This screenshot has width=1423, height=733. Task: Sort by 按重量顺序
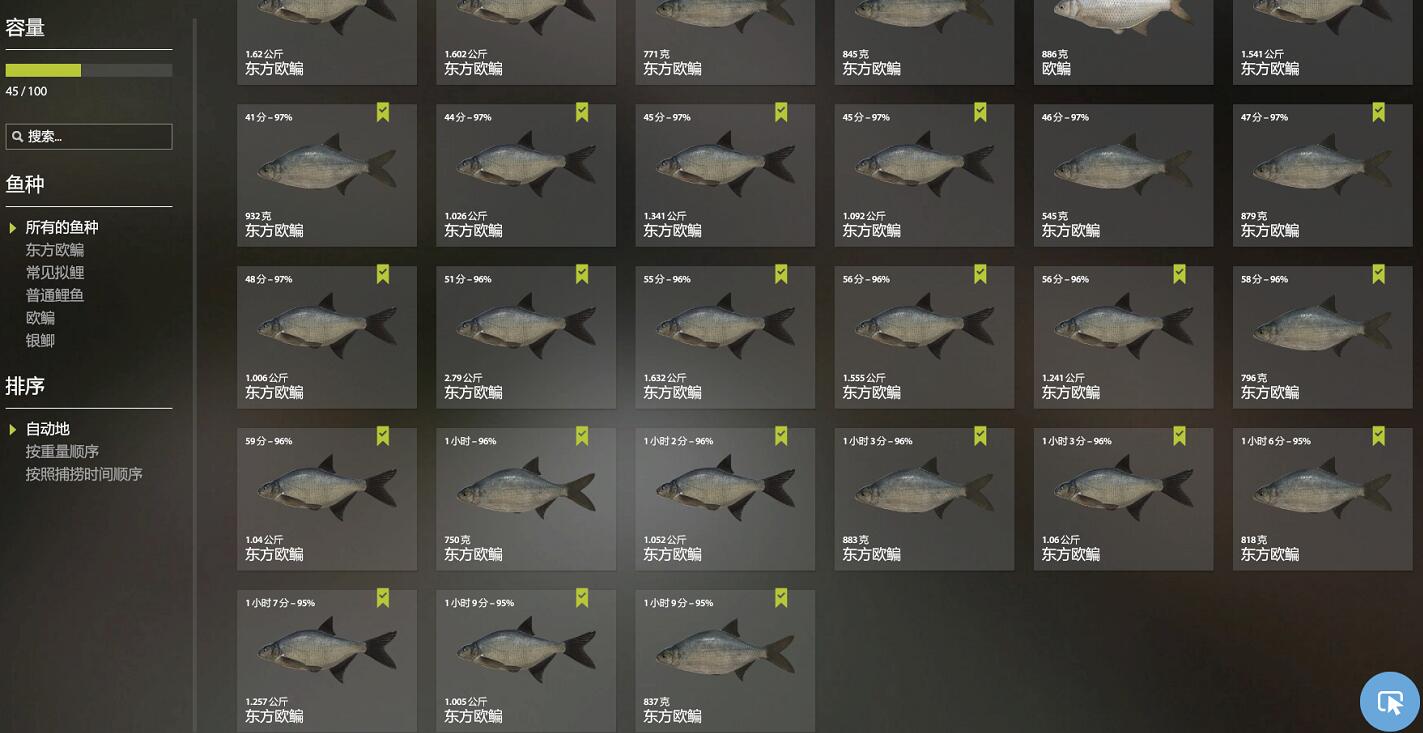(62, 452)
